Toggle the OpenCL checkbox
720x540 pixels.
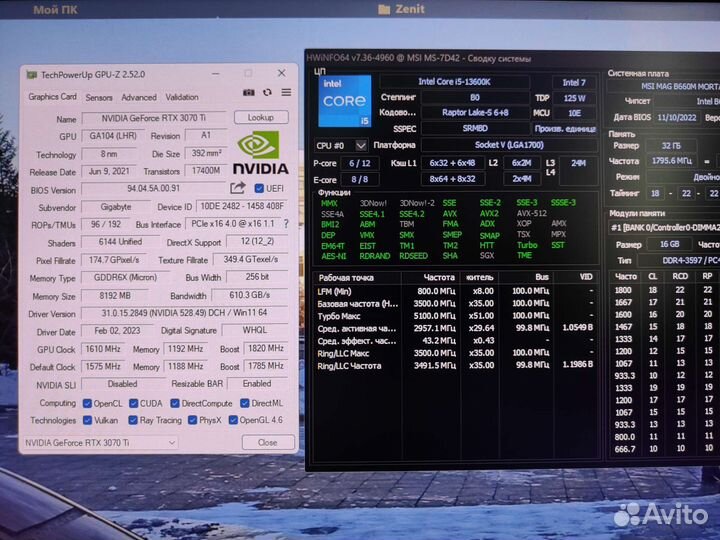tap(86, 403)
